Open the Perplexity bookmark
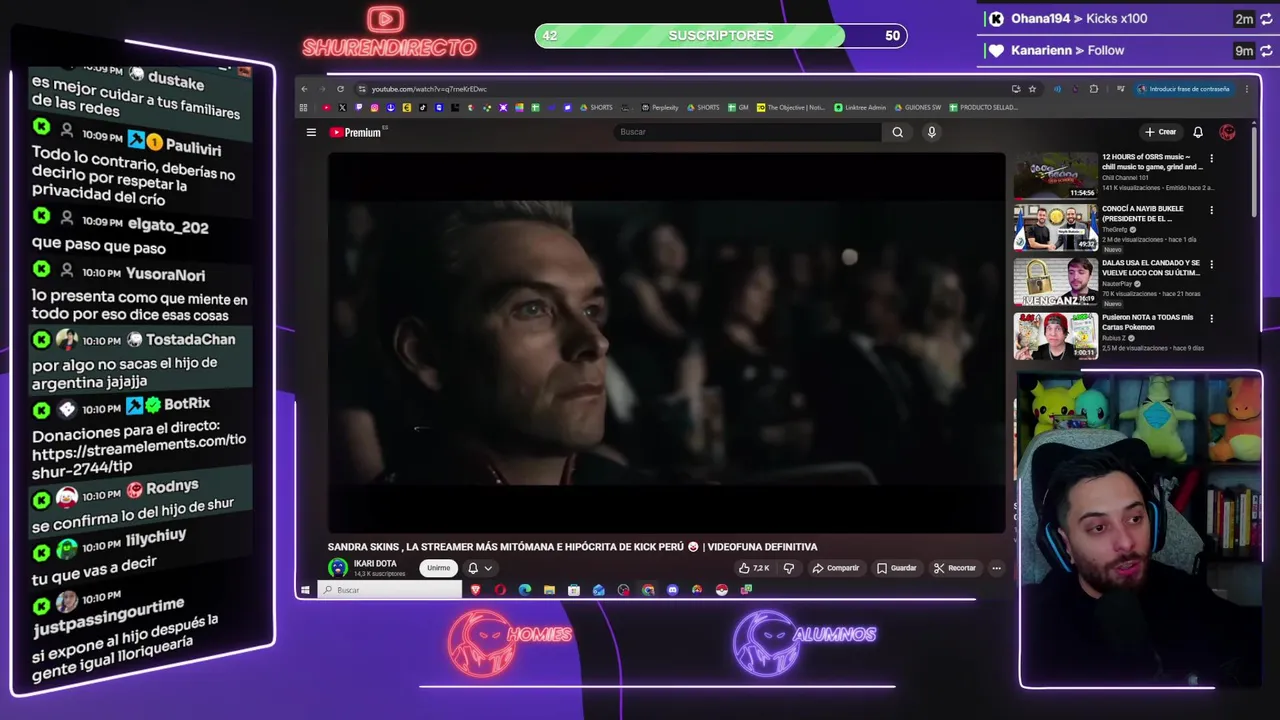 [660, 107]
